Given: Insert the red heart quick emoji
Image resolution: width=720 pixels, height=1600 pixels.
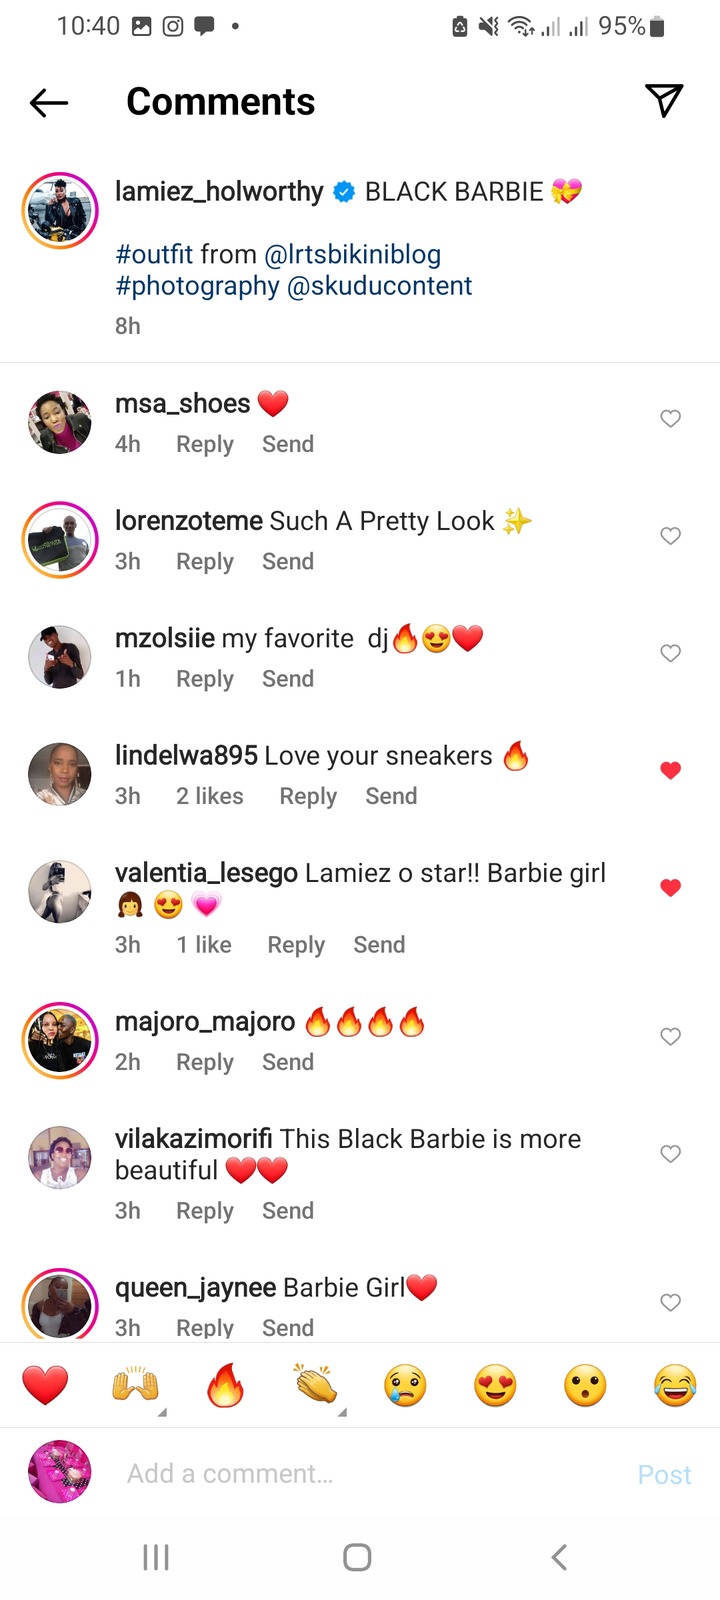Looking at the screenshot, I should pyautogui.click(x=45, y=1386).
